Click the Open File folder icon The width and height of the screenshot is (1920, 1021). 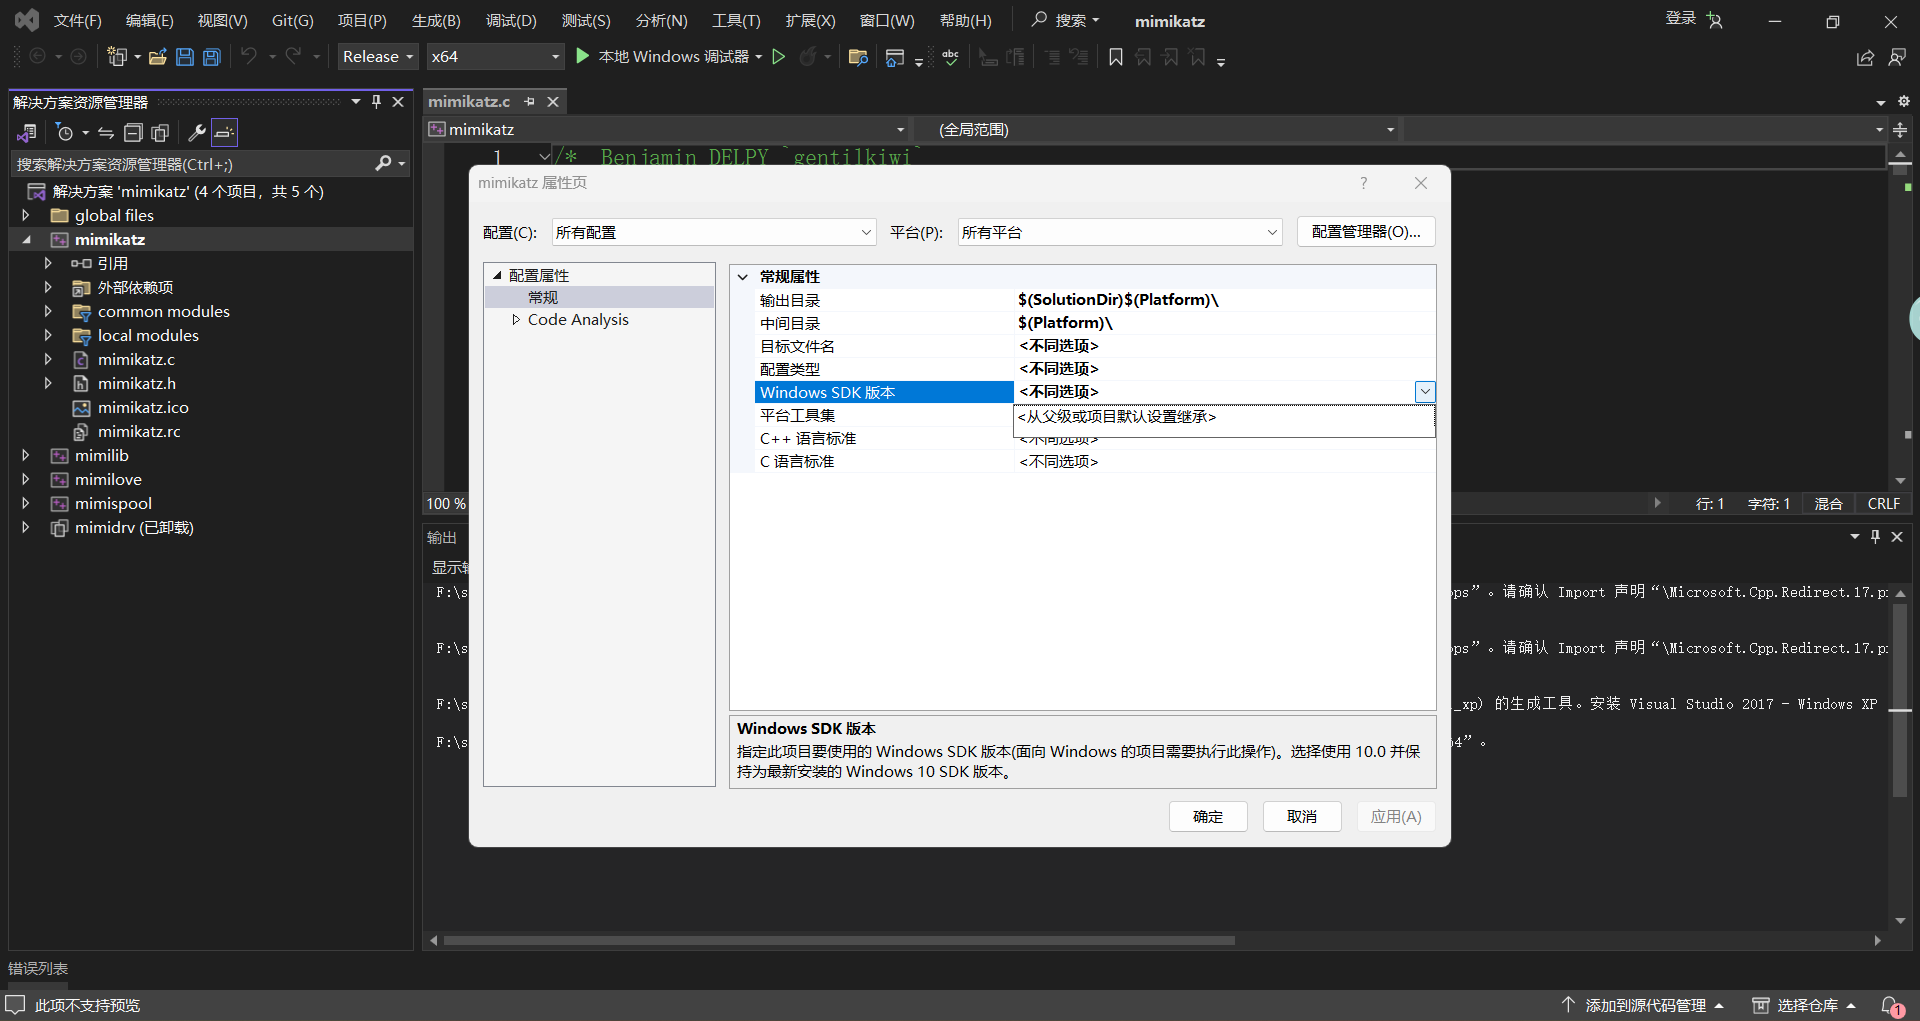pos(158,57)
